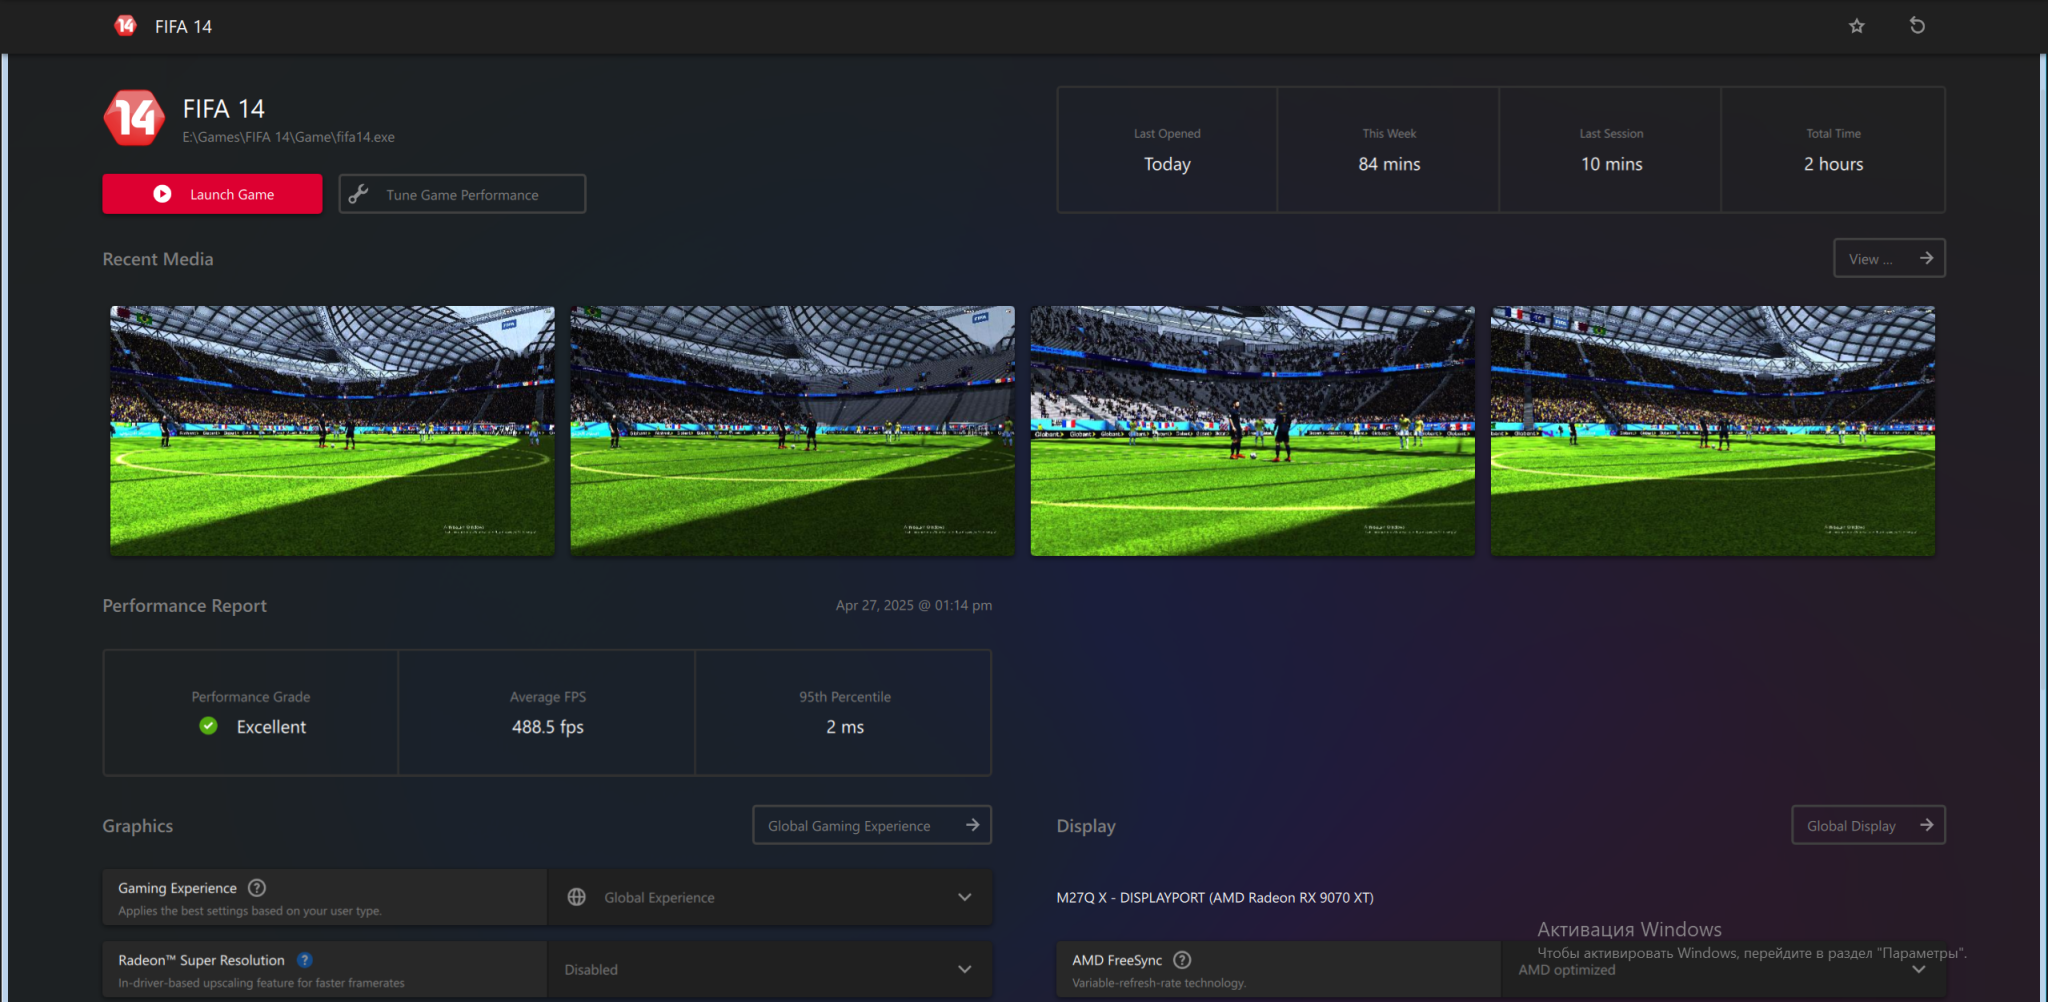
Task: Click the small FIFA 14 logo in title bar
Action: [125, 26]
